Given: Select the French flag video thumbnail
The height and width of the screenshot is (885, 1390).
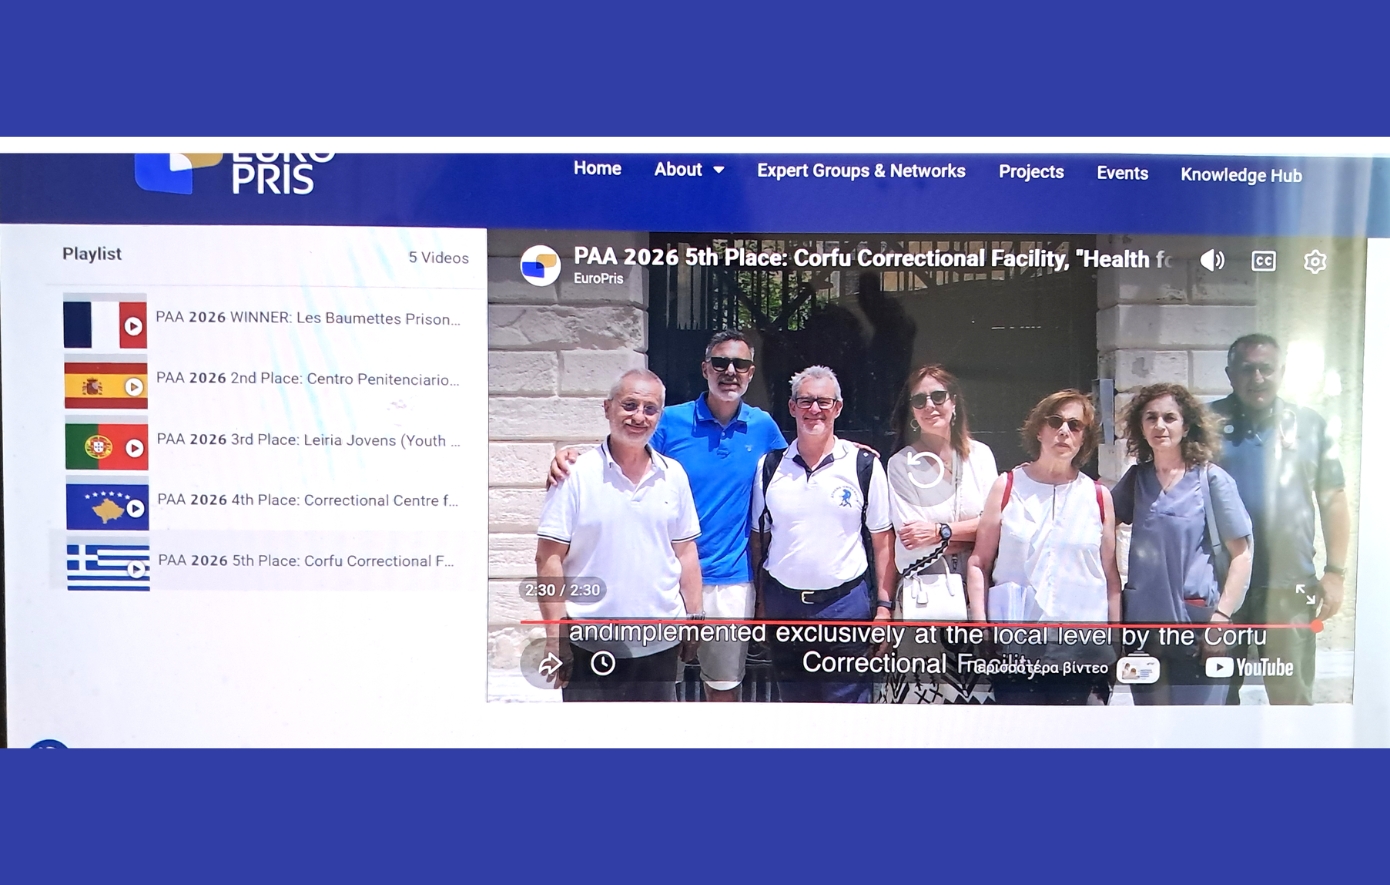Looking at the screenshot, I should click(105, 322).
